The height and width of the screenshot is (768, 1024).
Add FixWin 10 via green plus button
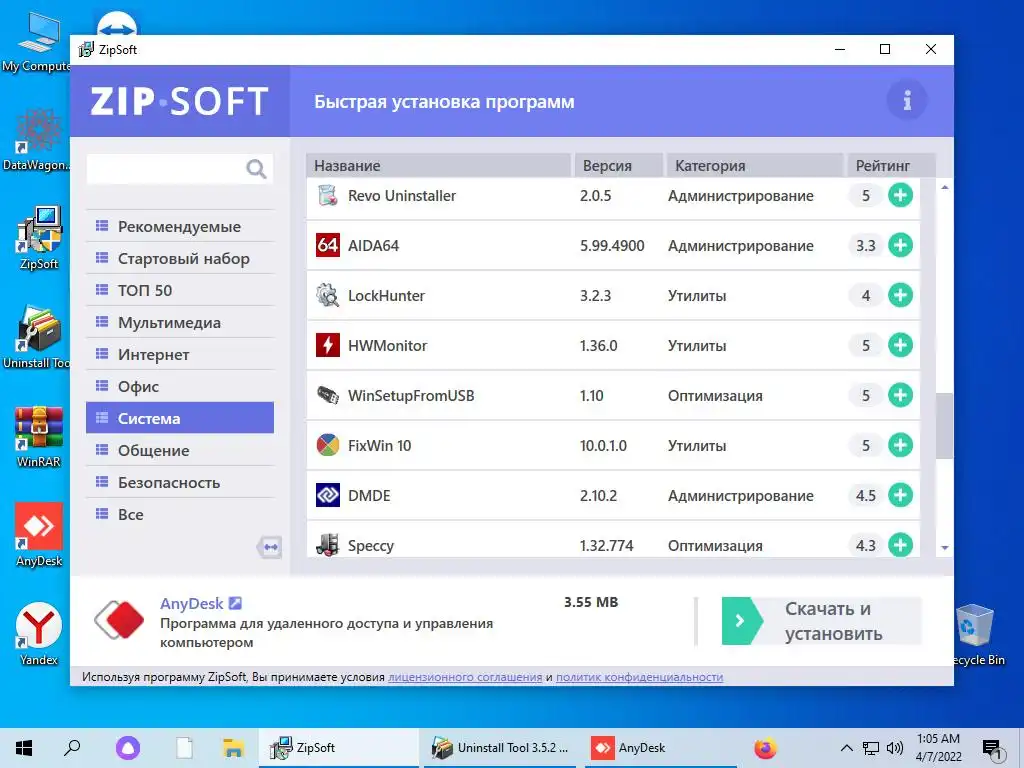click(x=900, y=445)
